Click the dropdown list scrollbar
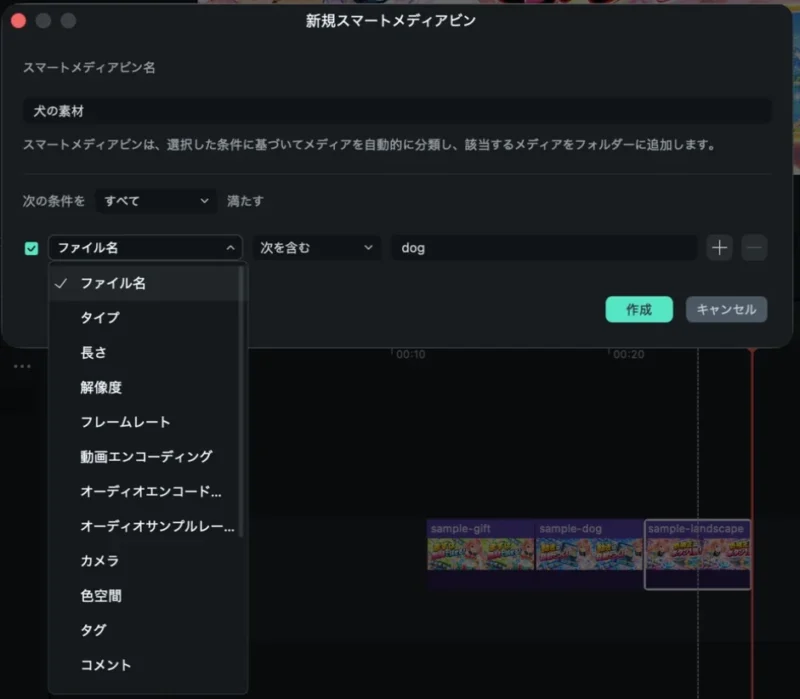The width and height of the screenshot is (800, 699). click(x=241, y=402)
